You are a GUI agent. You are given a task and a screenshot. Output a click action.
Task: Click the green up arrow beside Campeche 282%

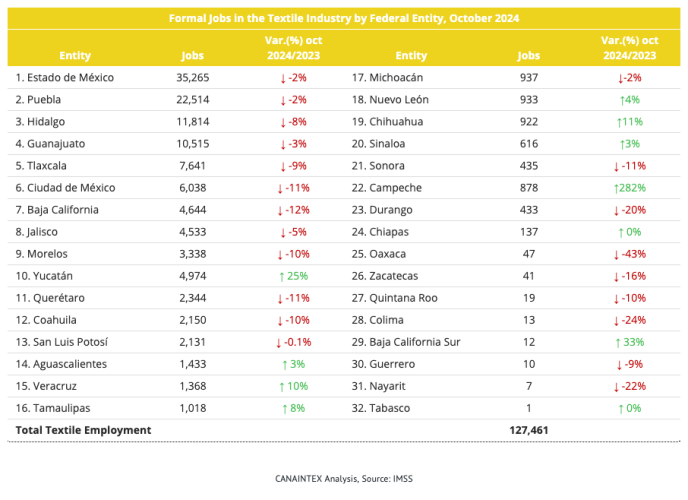(x=616, y=189)
